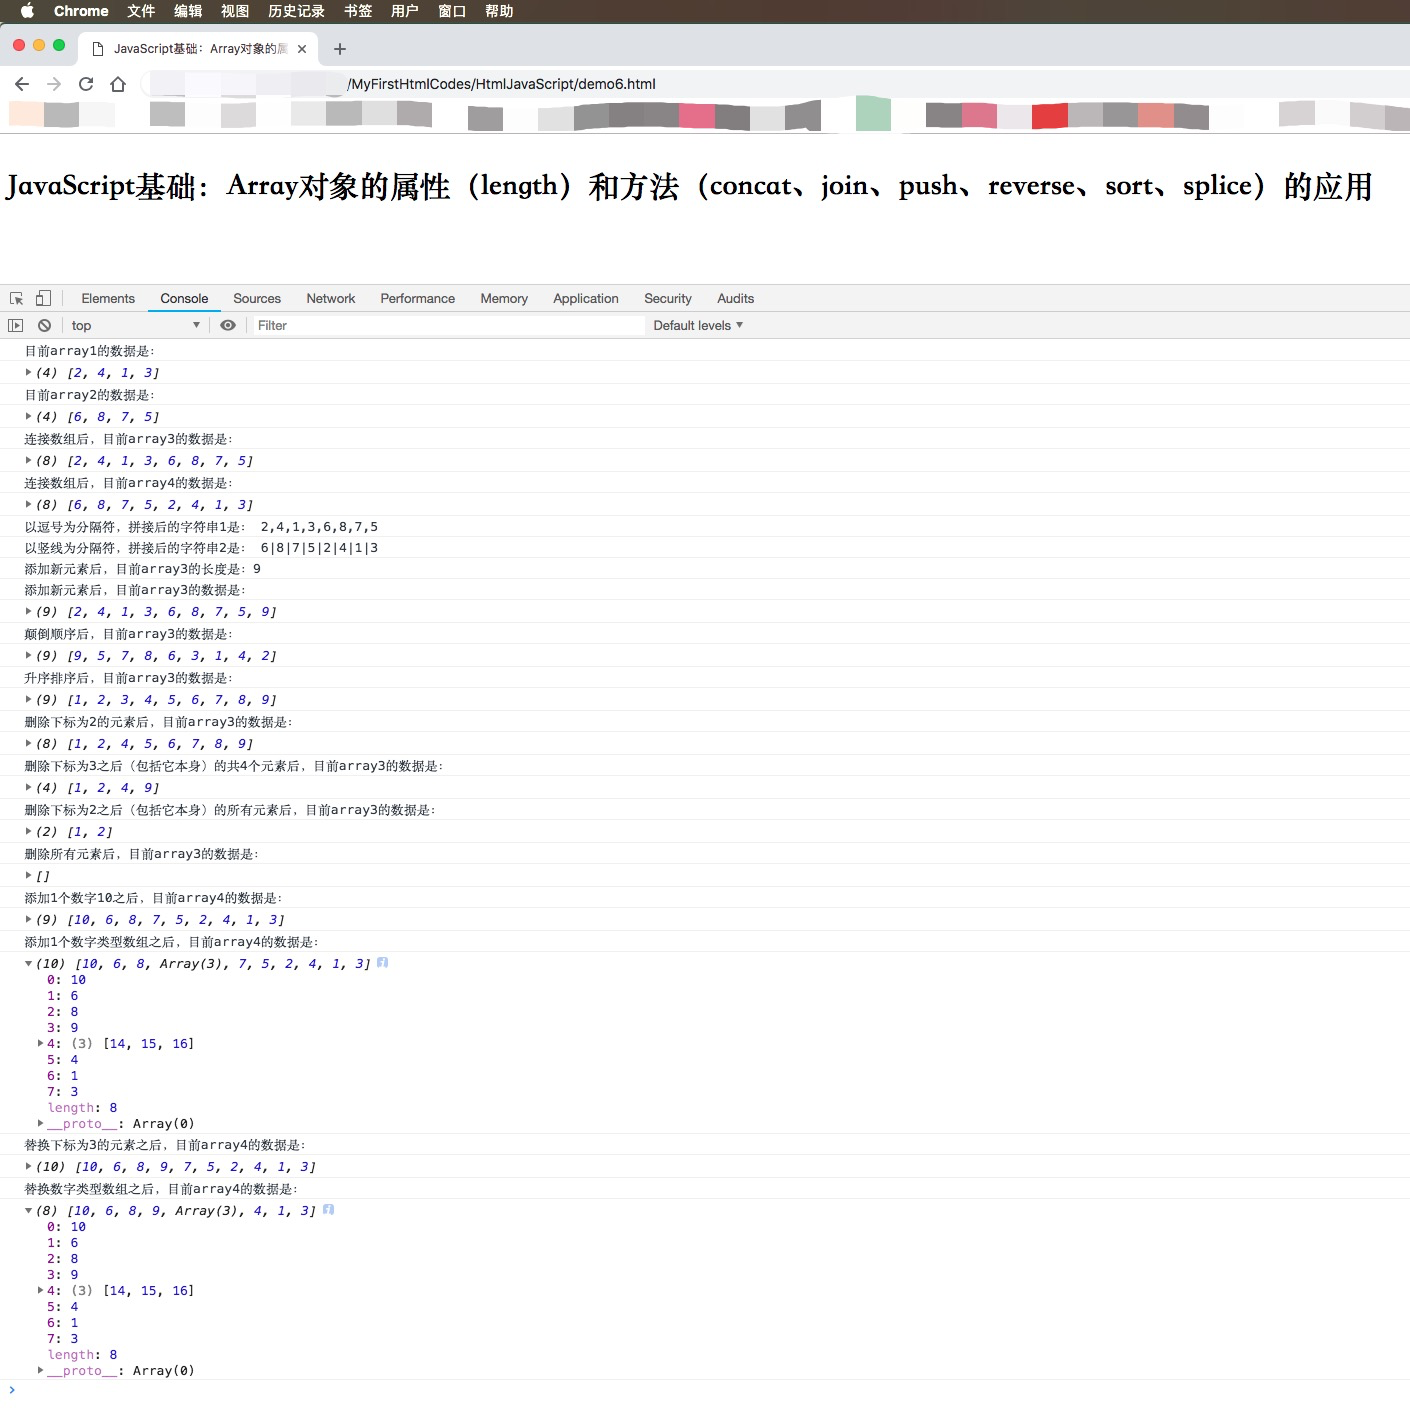
Task: Collapse the (10) [10, 6, 8, Array(3)...] array
Action: 28,964
